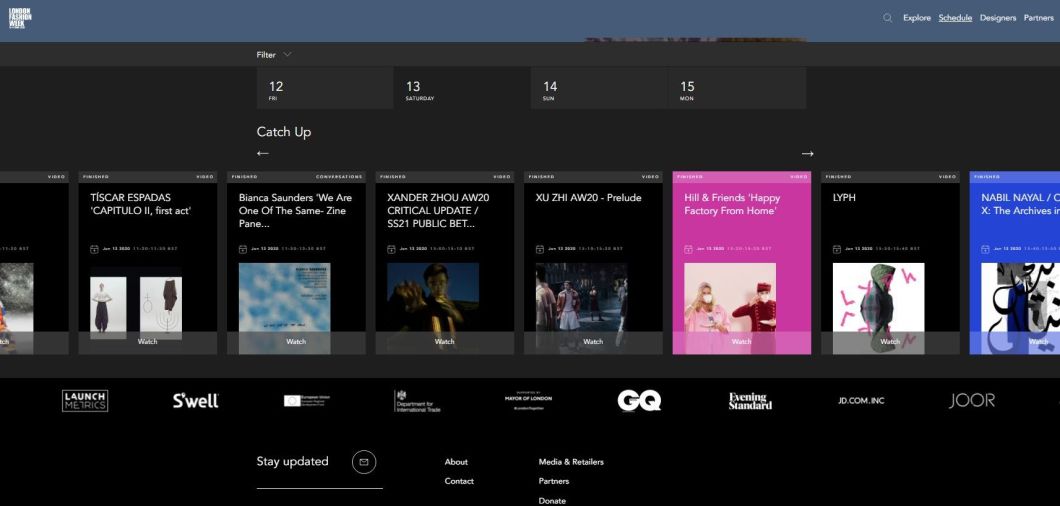Open the Media & Retailers footer link
The image size is (1060, 506).
571,462
